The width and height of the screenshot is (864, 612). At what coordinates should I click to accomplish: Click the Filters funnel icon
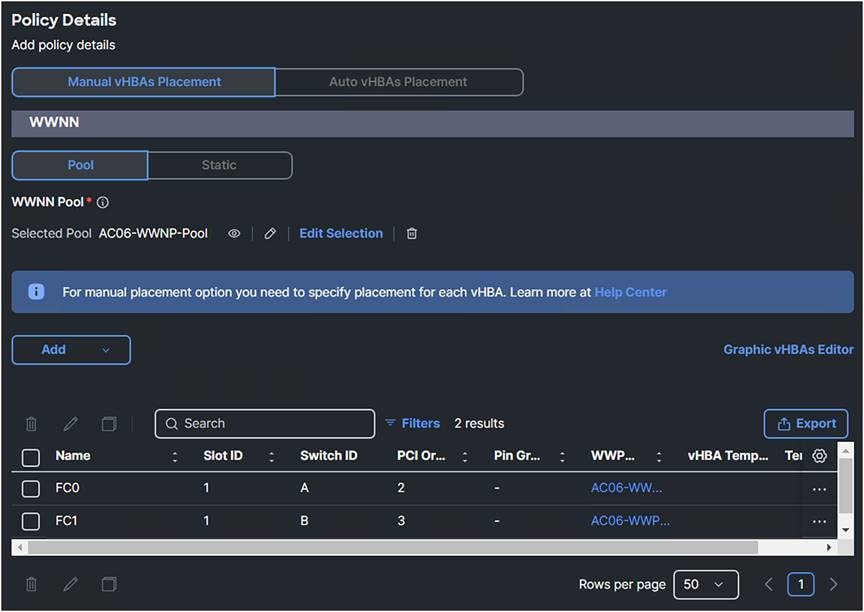click(391, 423)
